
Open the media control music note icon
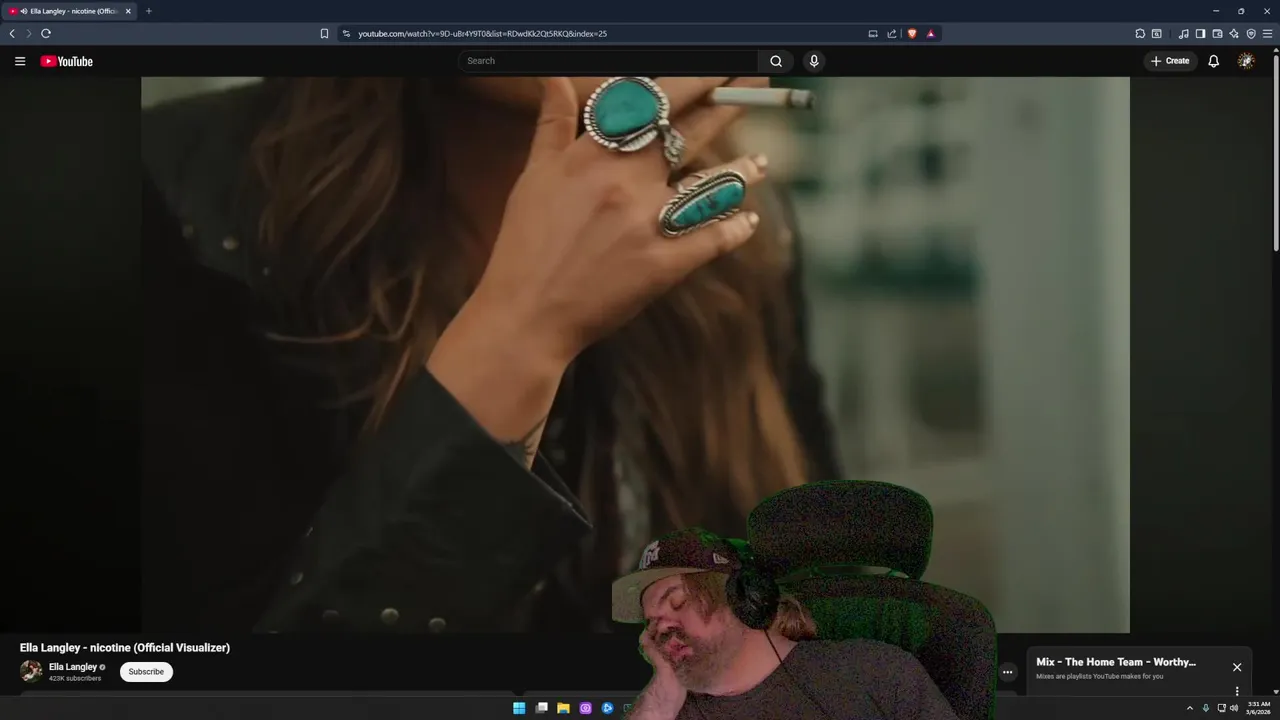1184,33
